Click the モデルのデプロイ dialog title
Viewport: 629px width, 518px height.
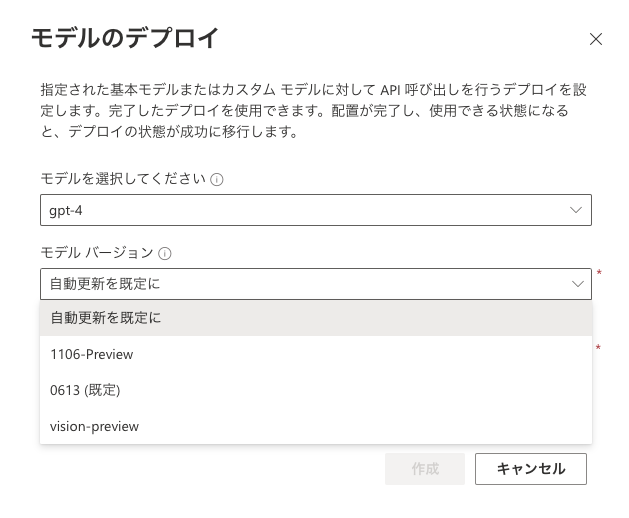[125, 39]
